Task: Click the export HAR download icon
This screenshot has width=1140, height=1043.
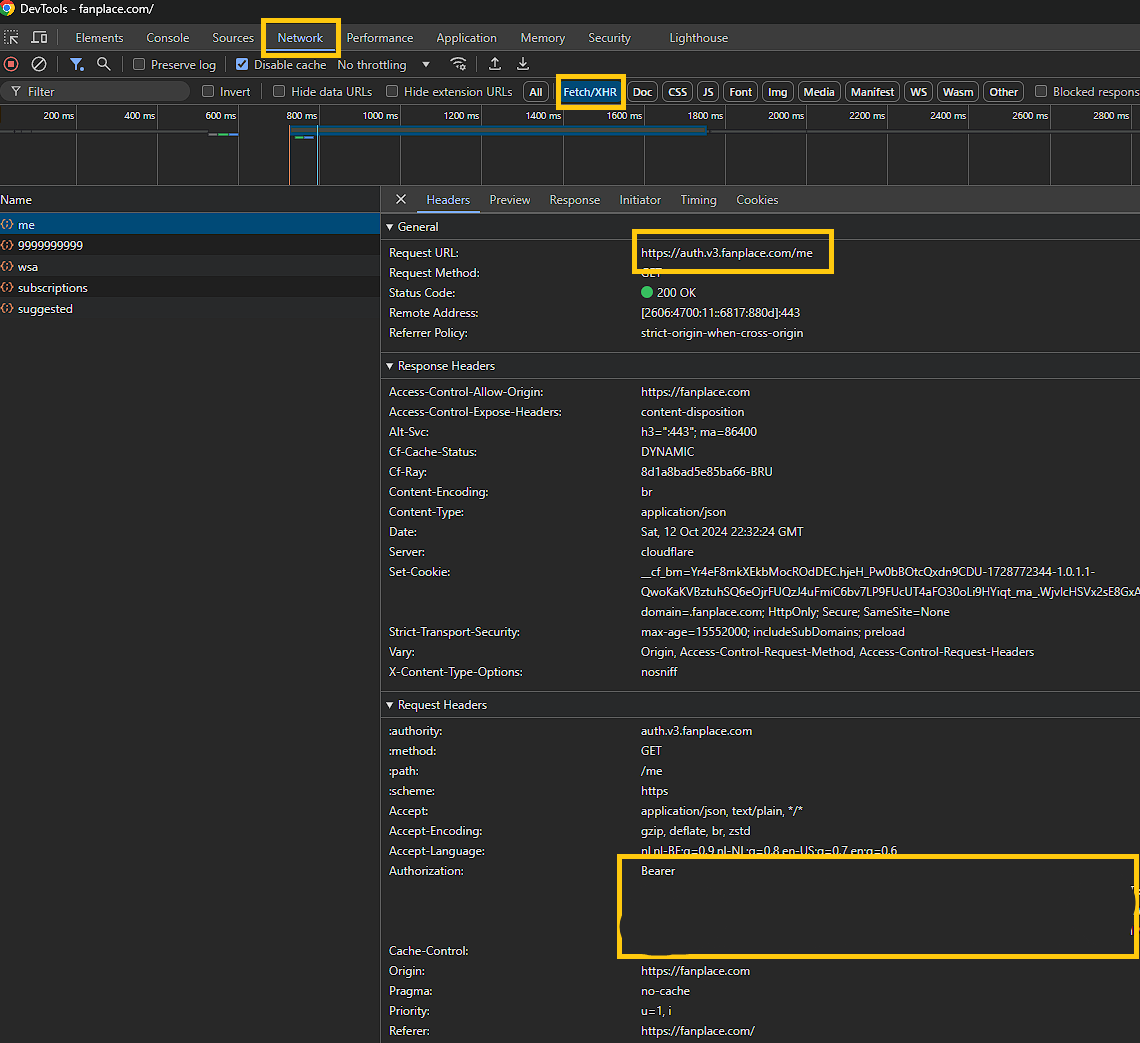Action: click(x=523, y=64)
